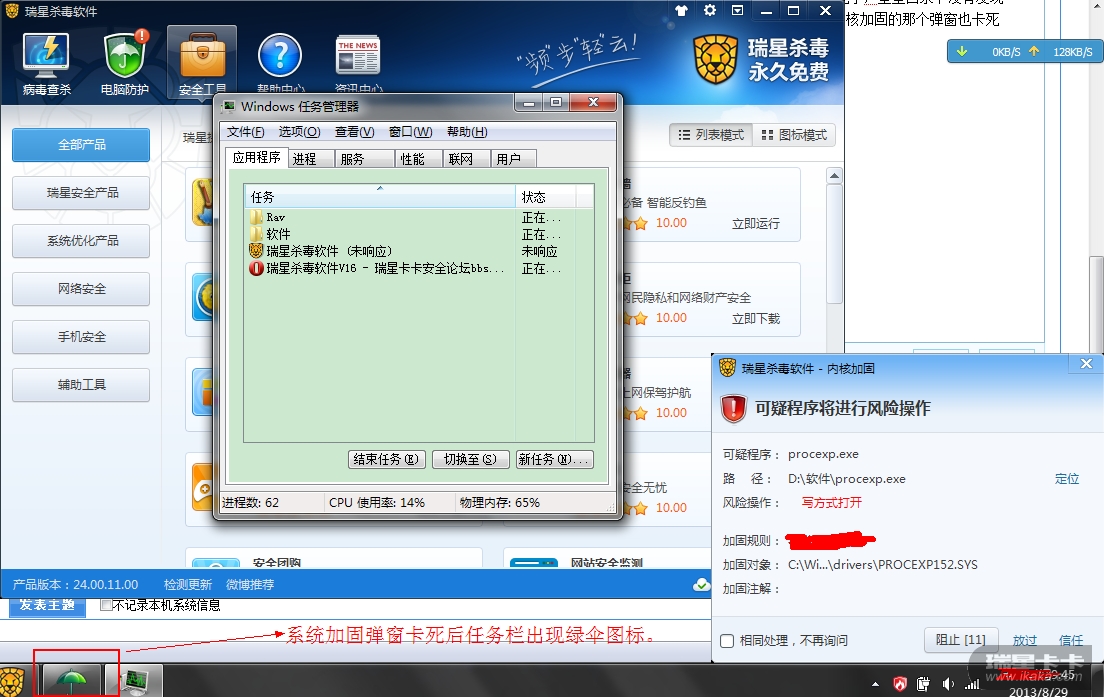Viewport: 1104px width, 697px height.
Task: Select the 网络安全 category
Action: 81,289
